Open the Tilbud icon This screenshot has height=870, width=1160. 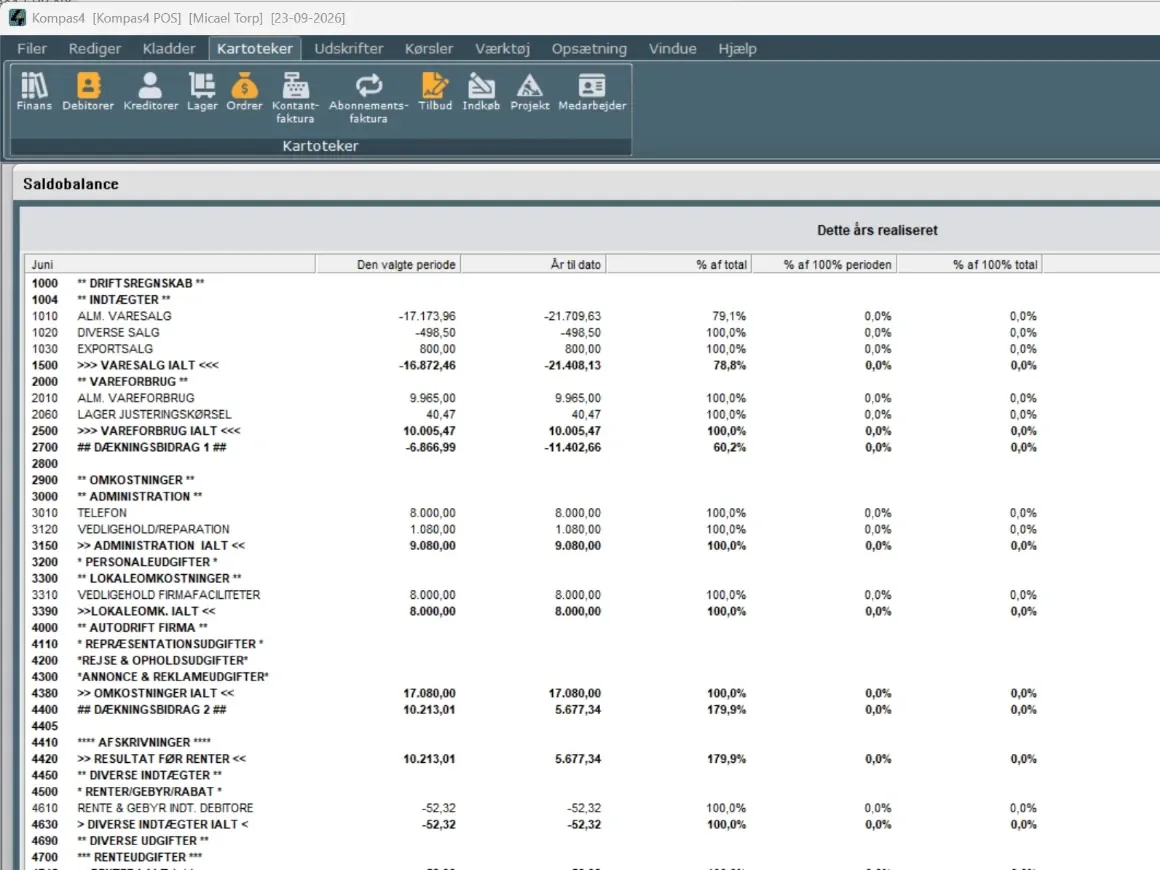coord(435,92)
